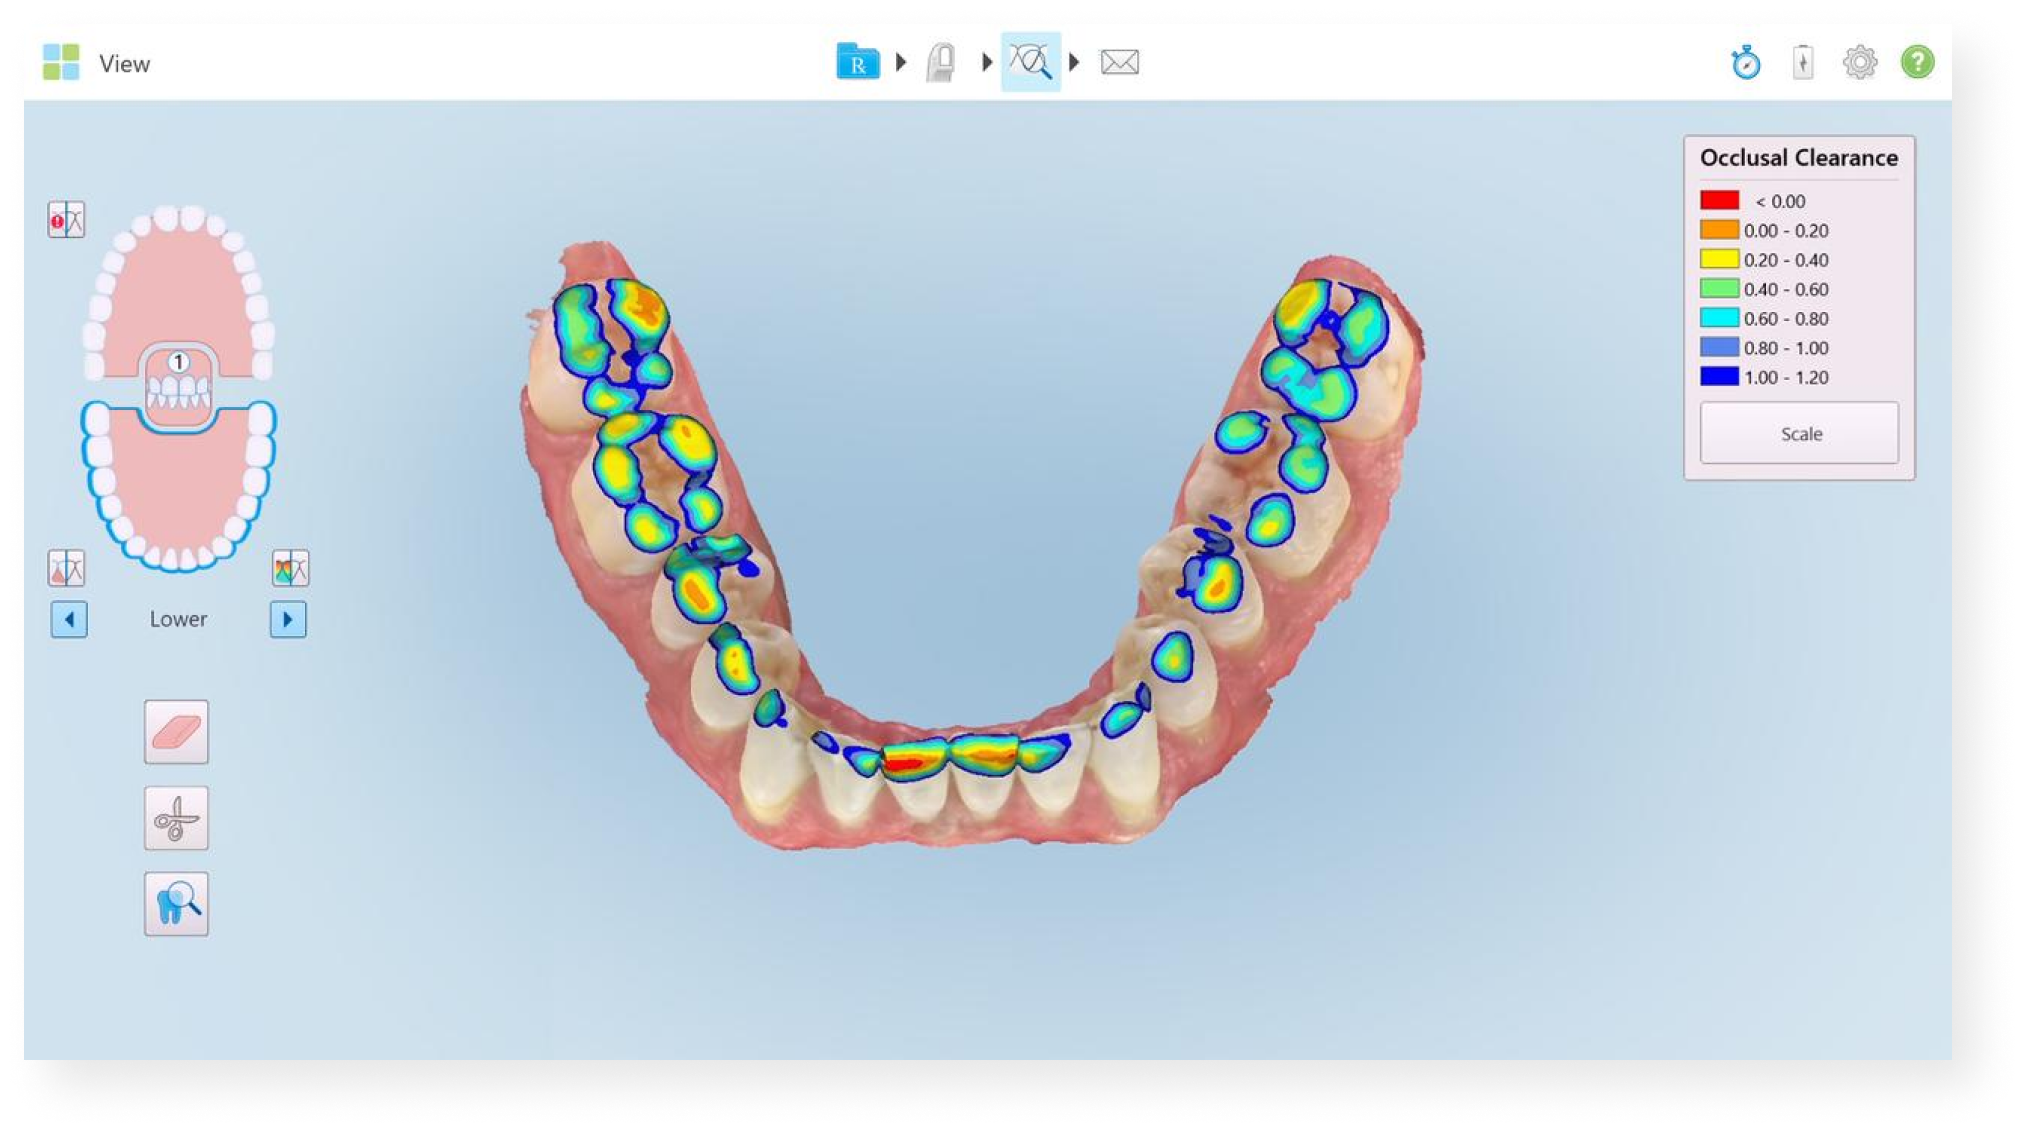Image resolution: width=2024 pixels, height=1132 pixels.
Task: Toggle the missing scan alert icon
Action: pos(67,219)
